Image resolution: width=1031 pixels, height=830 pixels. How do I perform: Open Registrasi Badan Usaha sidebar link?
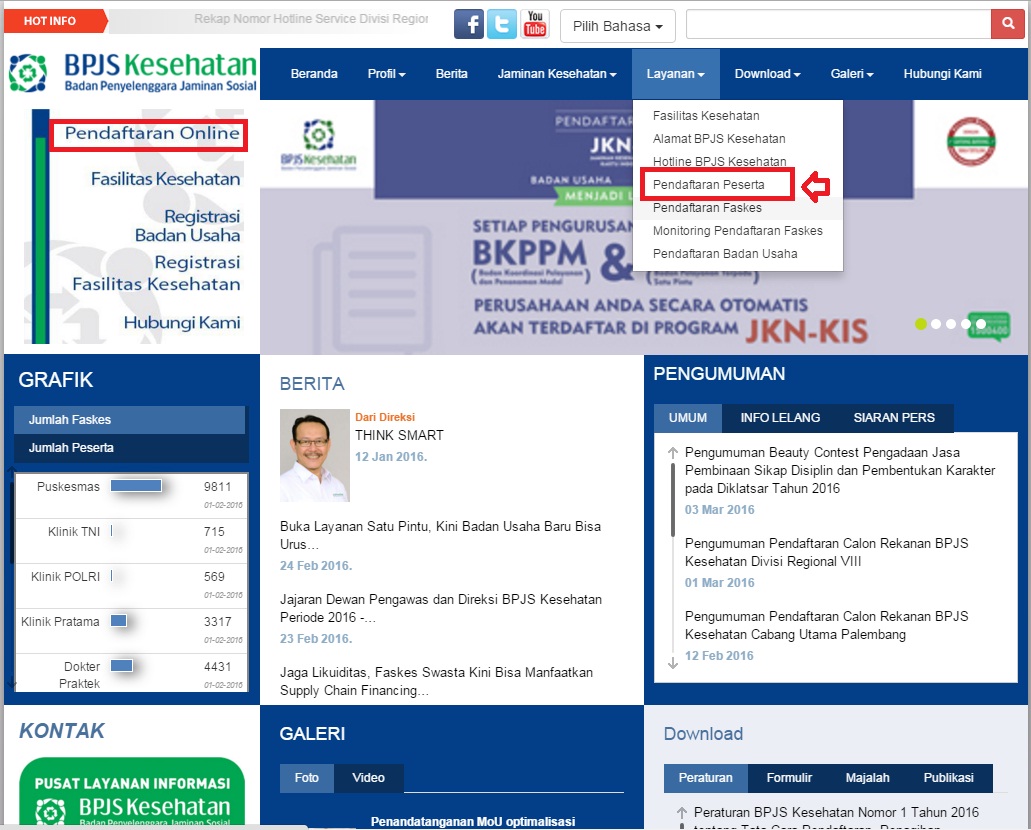(188, 226)
